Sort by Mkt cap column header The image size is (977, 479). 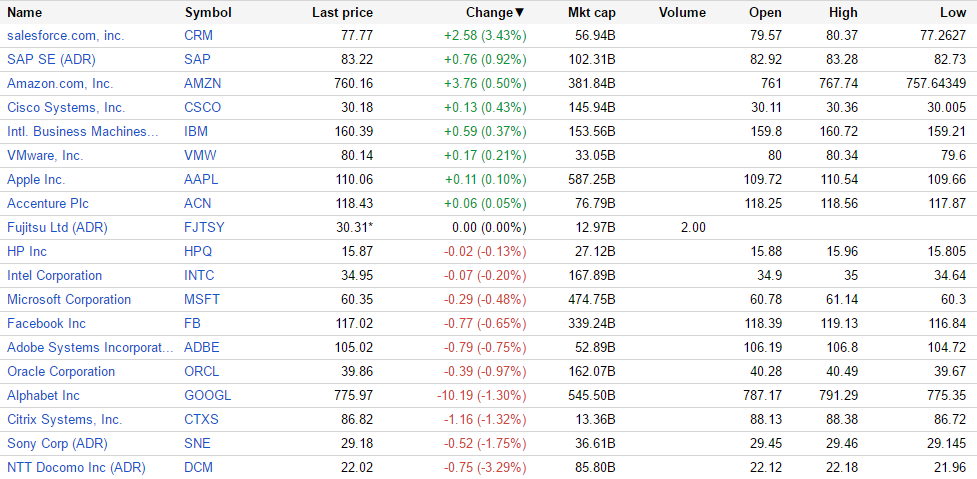(x=590, y=13)
